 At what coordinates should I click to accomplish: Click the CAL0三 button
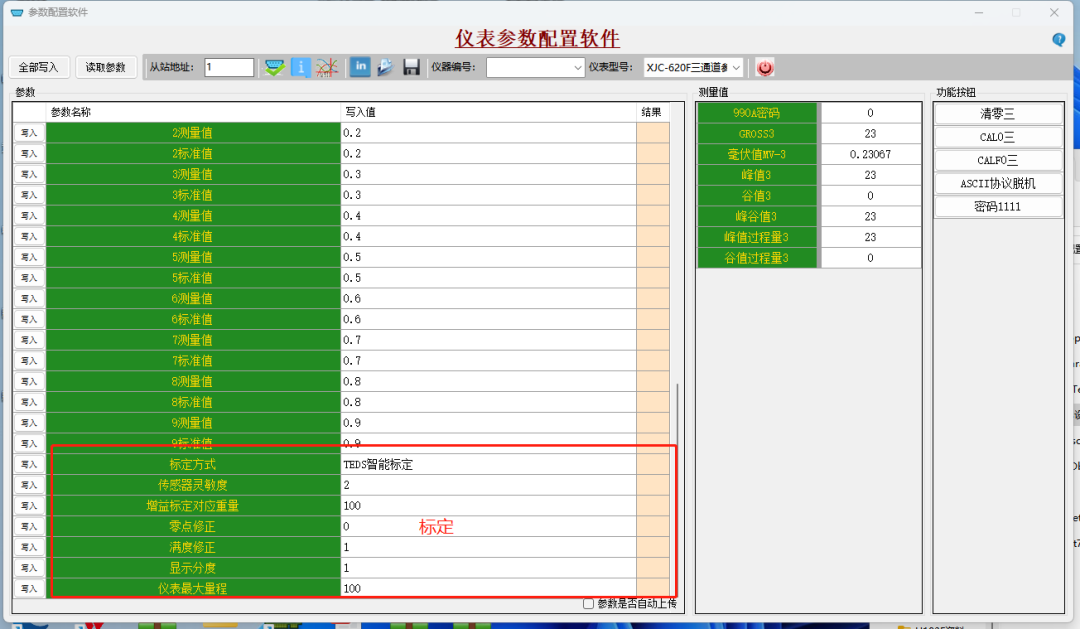click(x=997, y=137)
